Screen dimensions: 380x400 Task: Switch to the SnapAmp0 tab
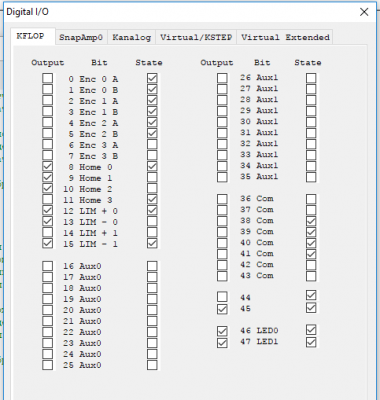pyautogui.click(x=81, y=37)
